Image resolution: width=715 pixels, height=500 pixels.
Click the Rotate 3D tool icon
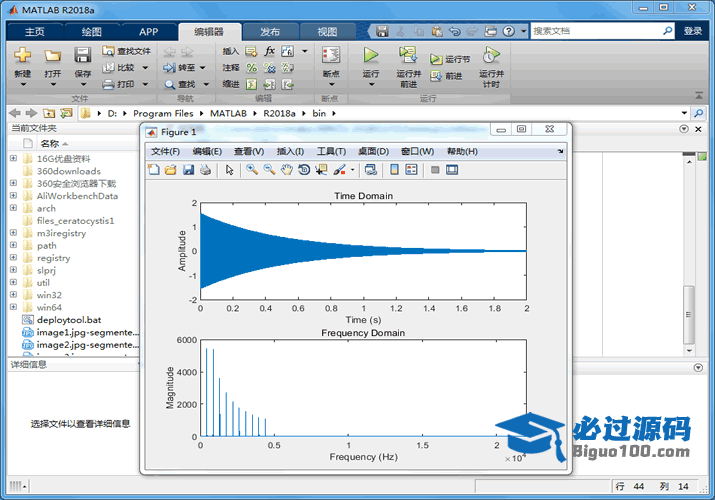click(x=303, y=170)
